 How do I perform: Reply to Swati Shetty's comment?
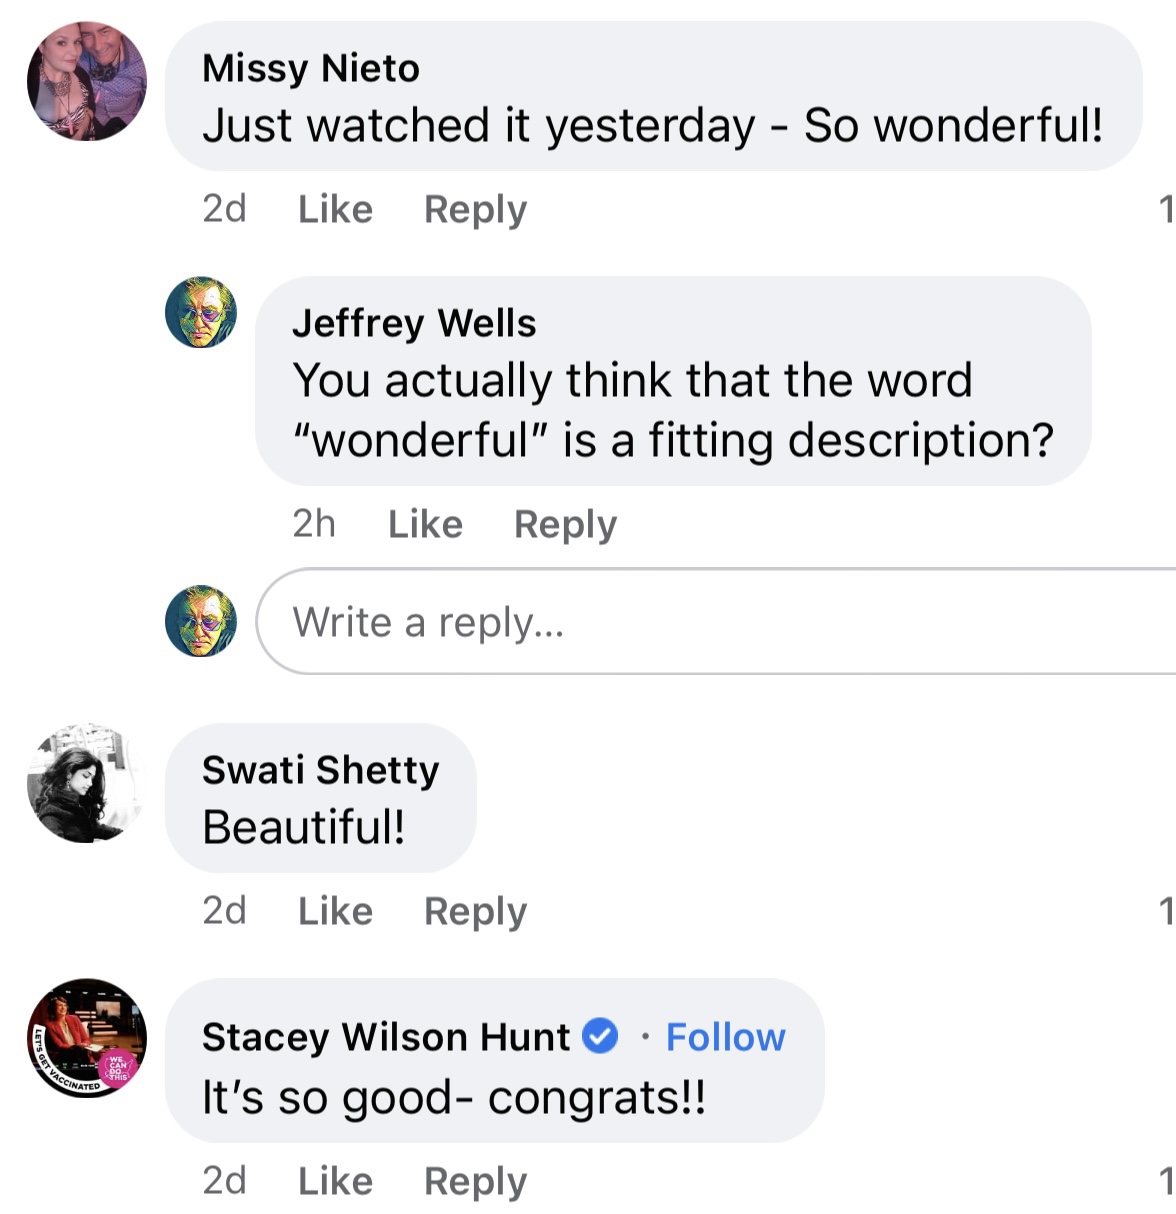475,911
